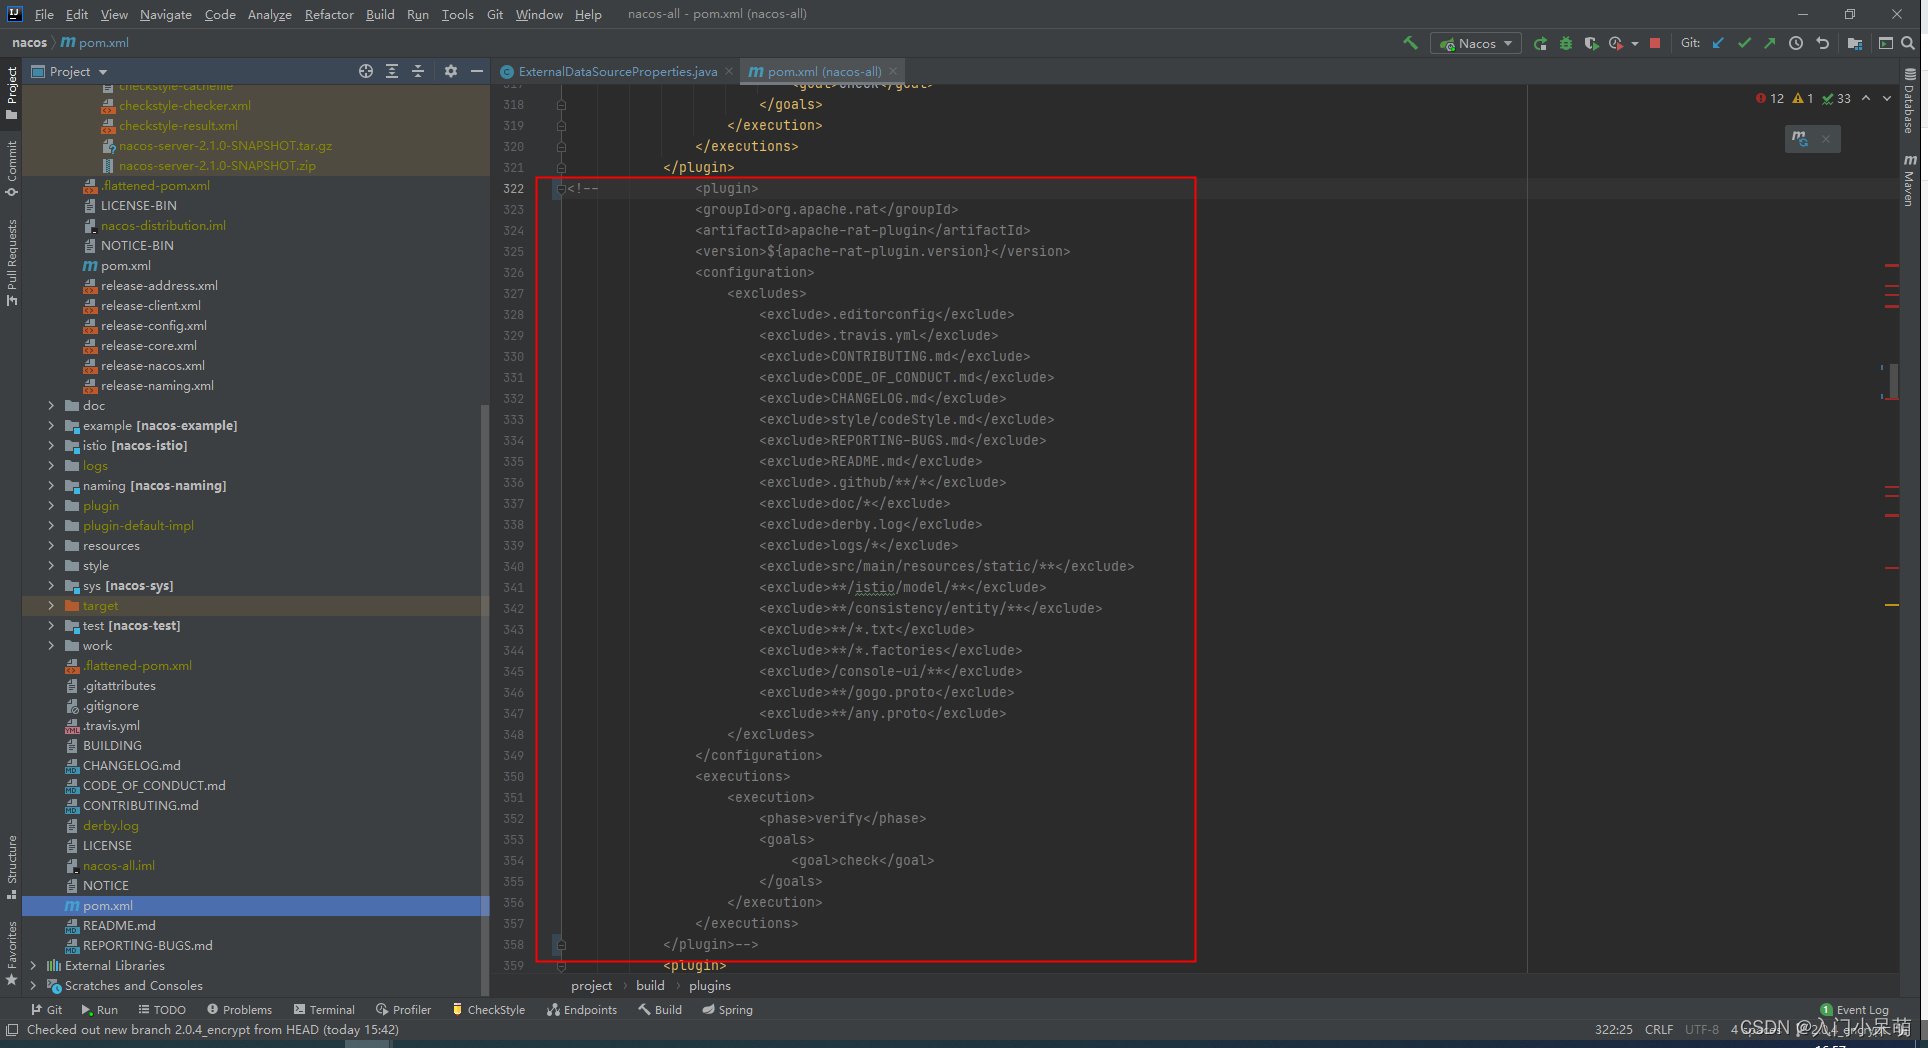Open the Build menu
Image resolution: width=1928 pixels, height=1048 pixels.
coord(380,14)
